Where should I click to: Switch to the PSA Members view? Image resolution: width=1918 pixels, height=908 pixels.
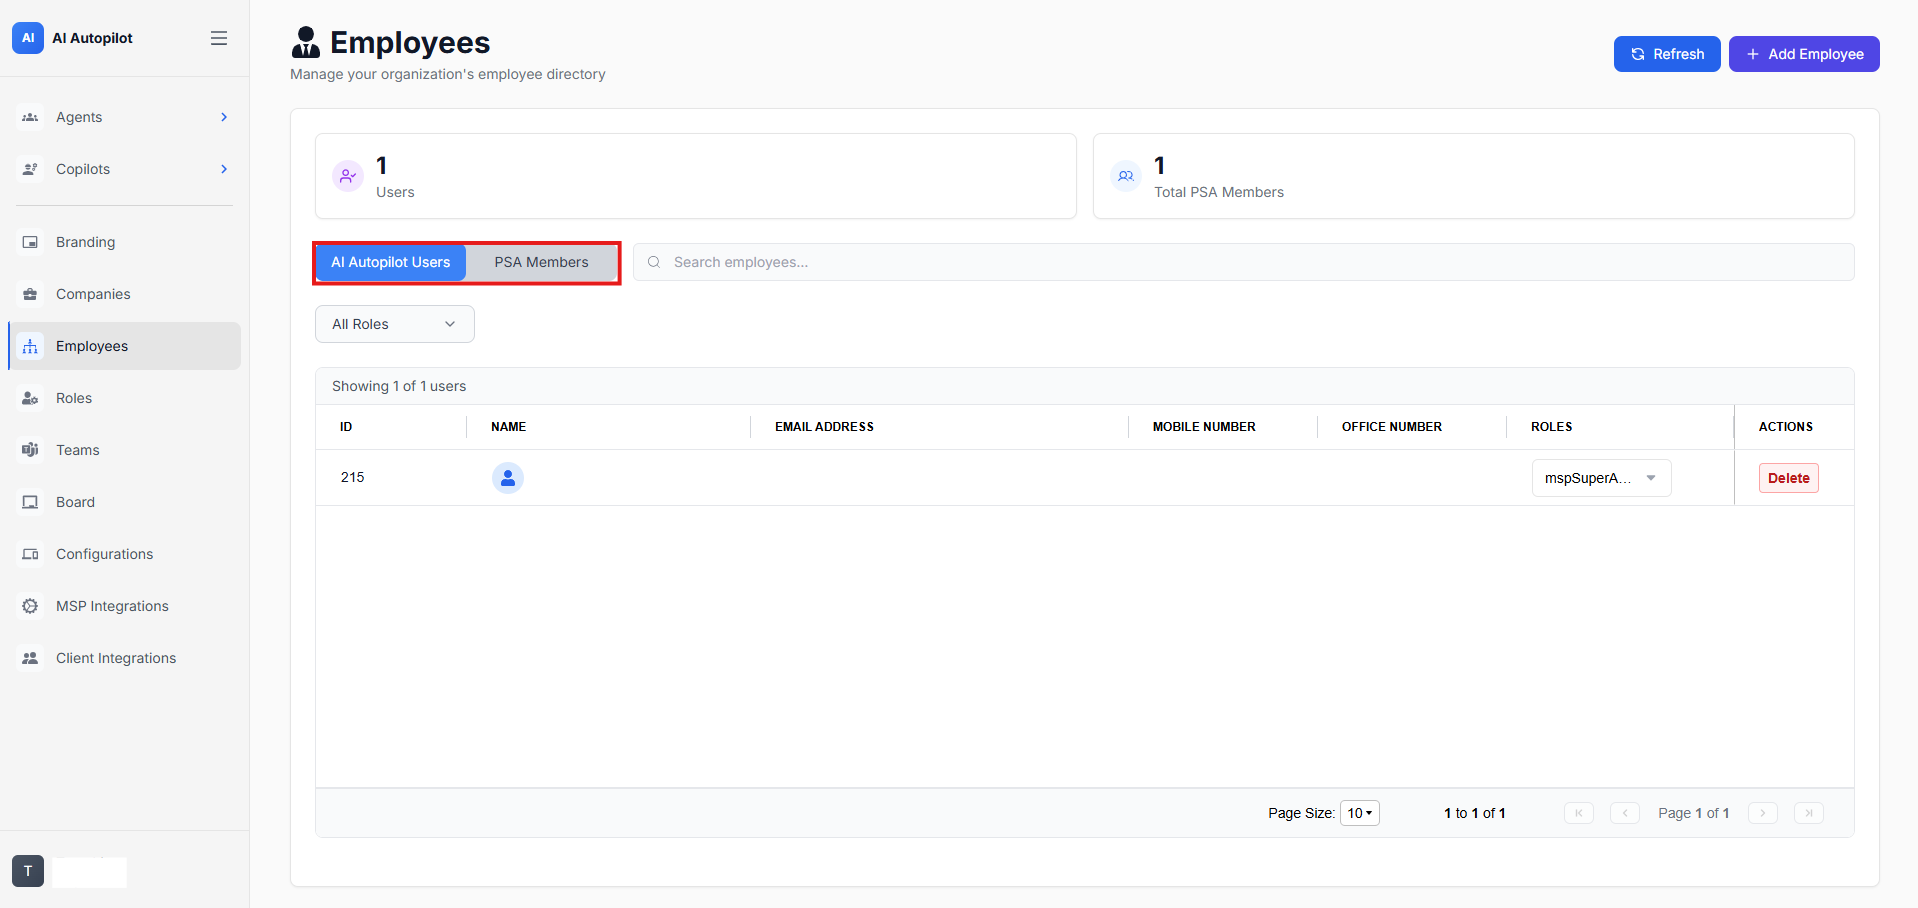point(541,262)
